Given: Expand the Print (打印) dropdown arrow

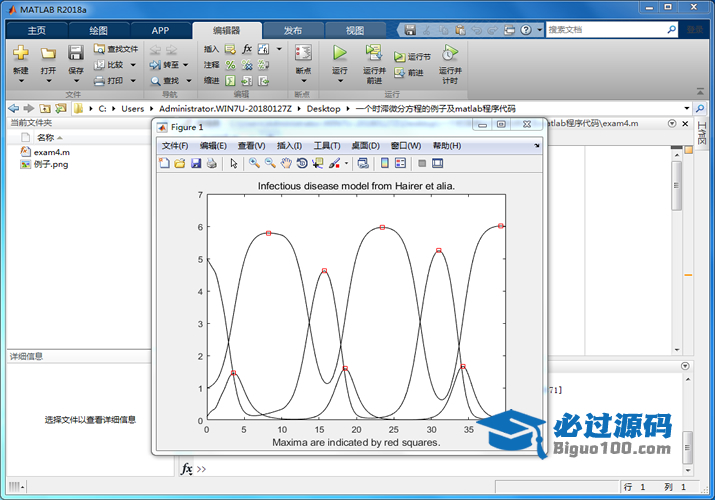Looking at the screenshot, I should (133, 81).
